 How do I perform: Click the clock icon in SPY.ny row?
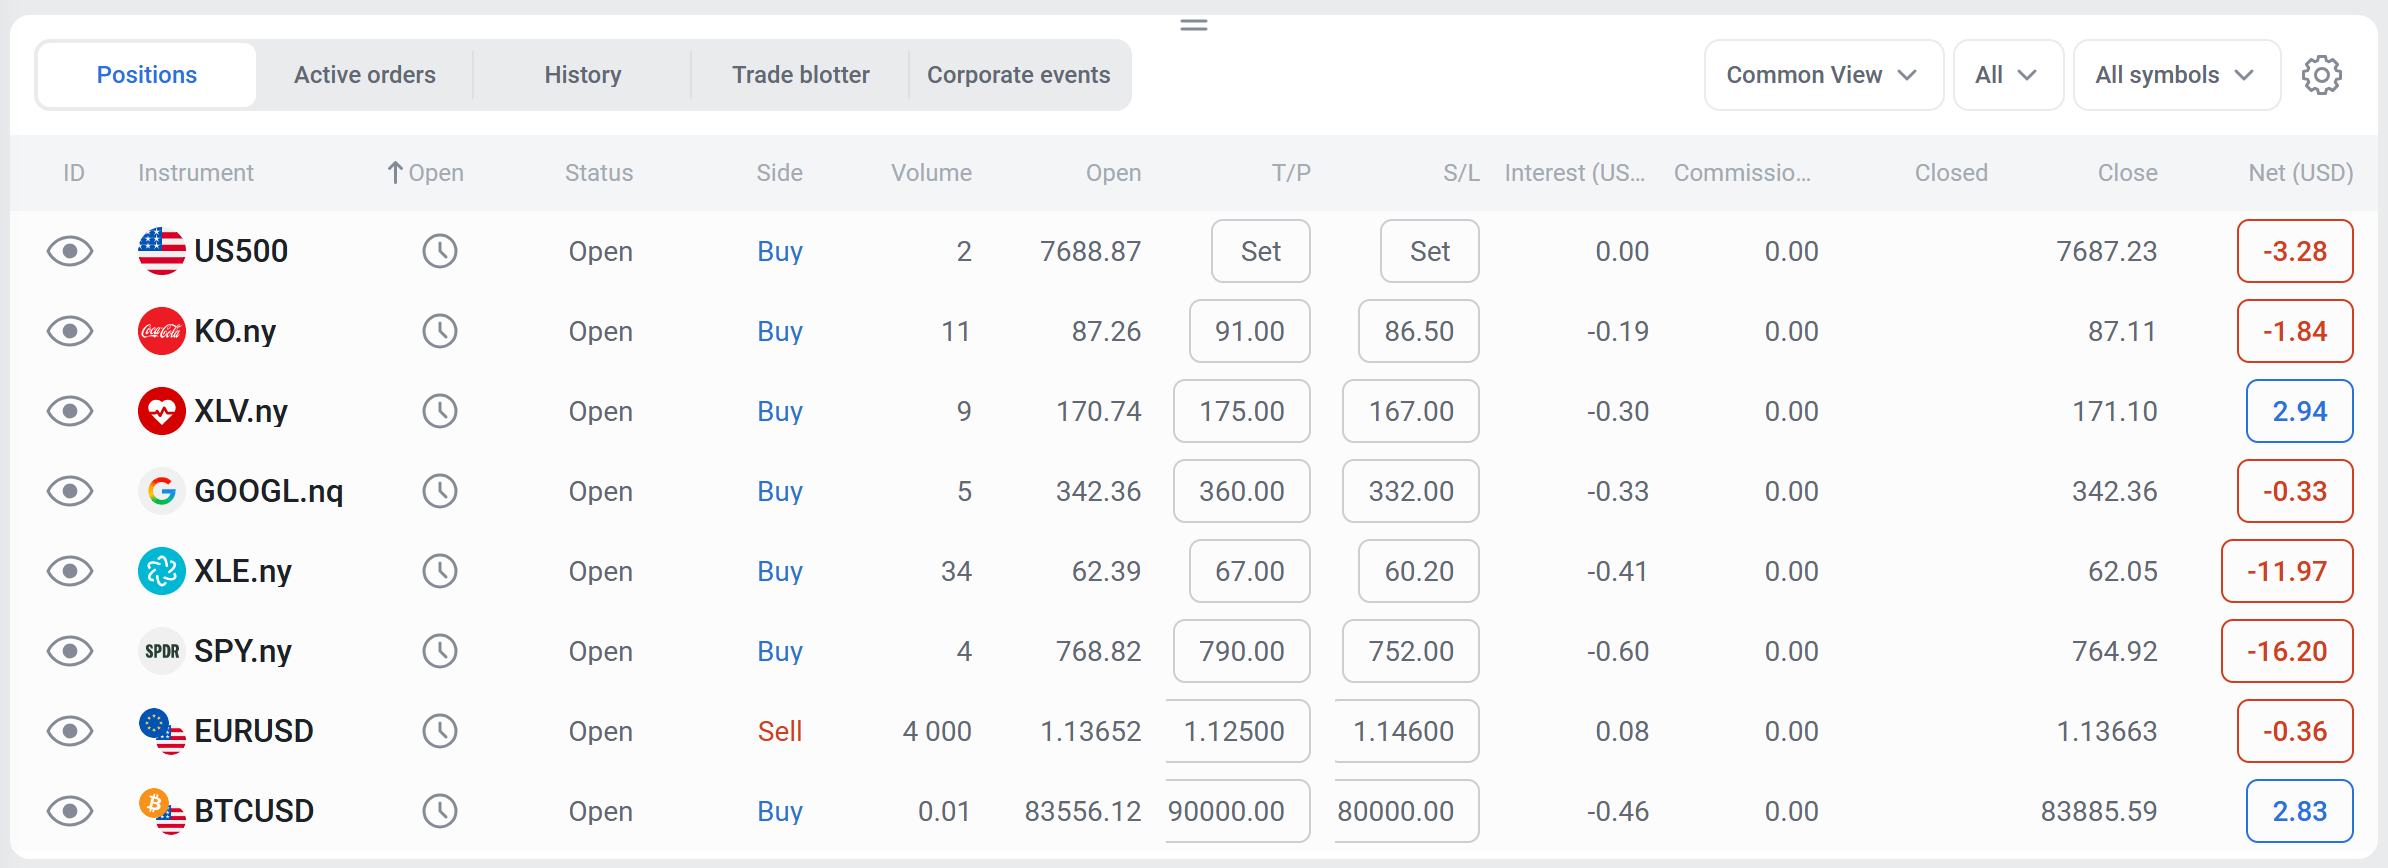(x=440, y=651)
